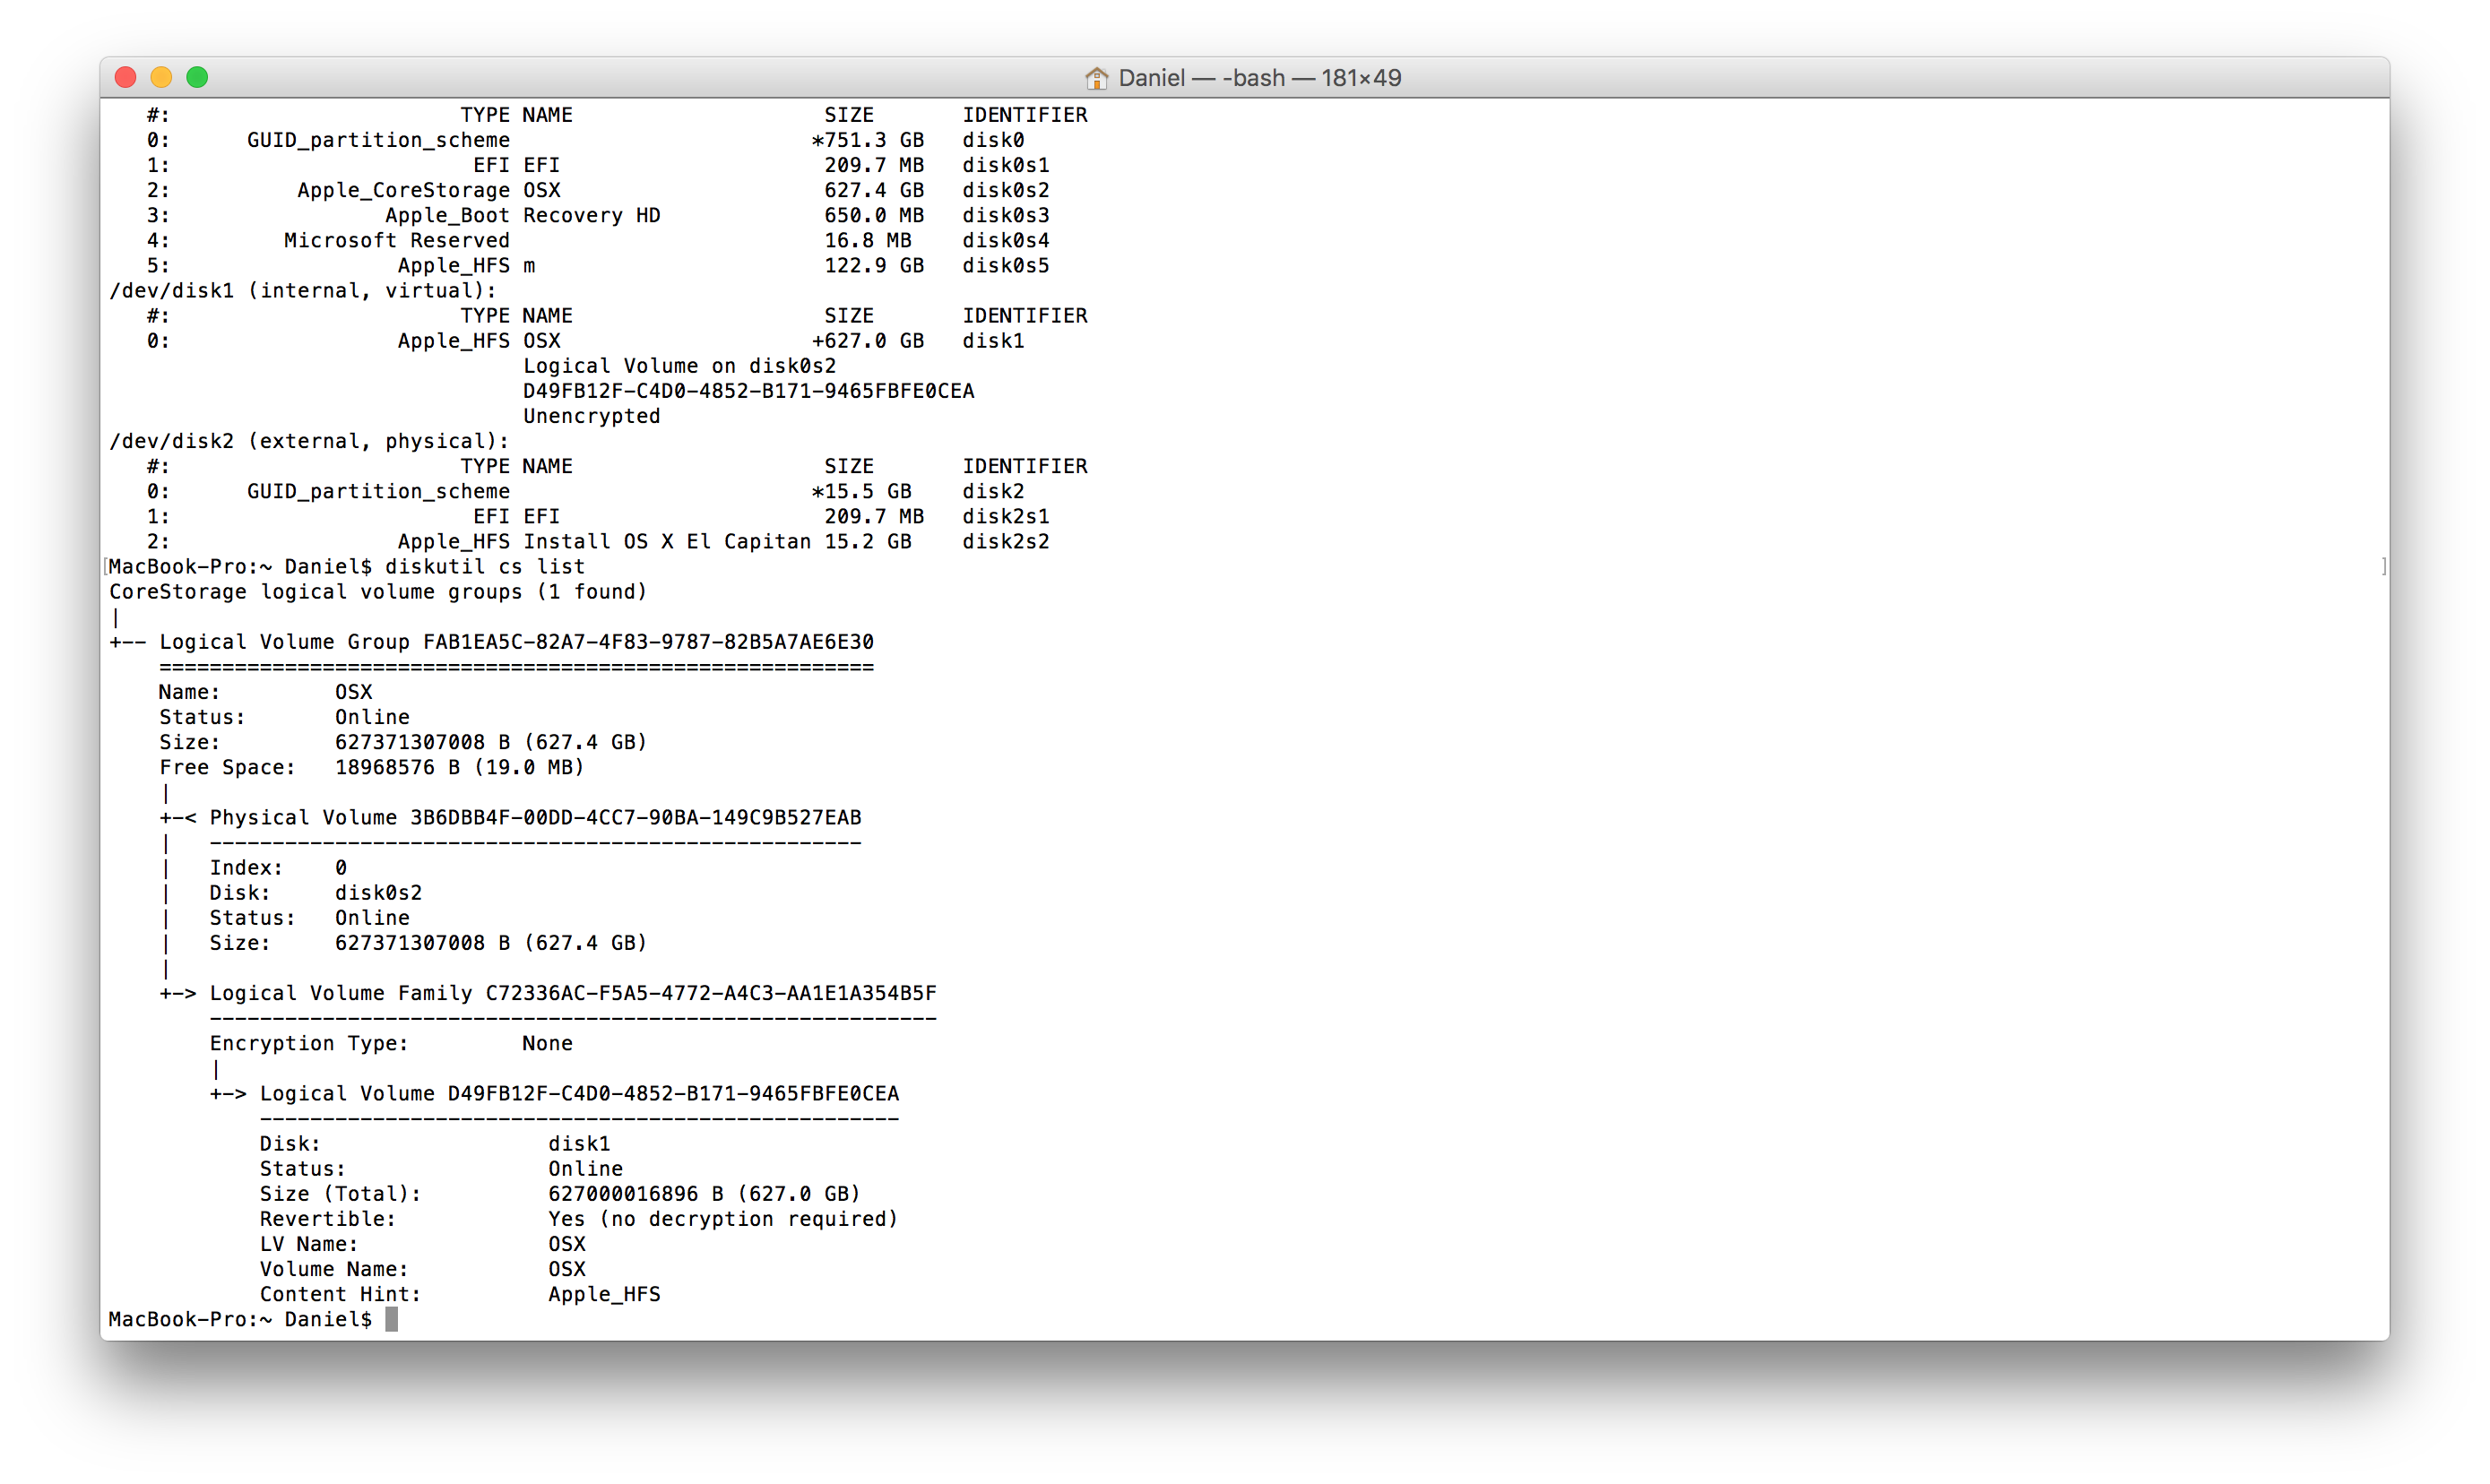Click identifier 'disk0s1'
This screenshot has height=1484, width=2490.
tap(1006, 165)
